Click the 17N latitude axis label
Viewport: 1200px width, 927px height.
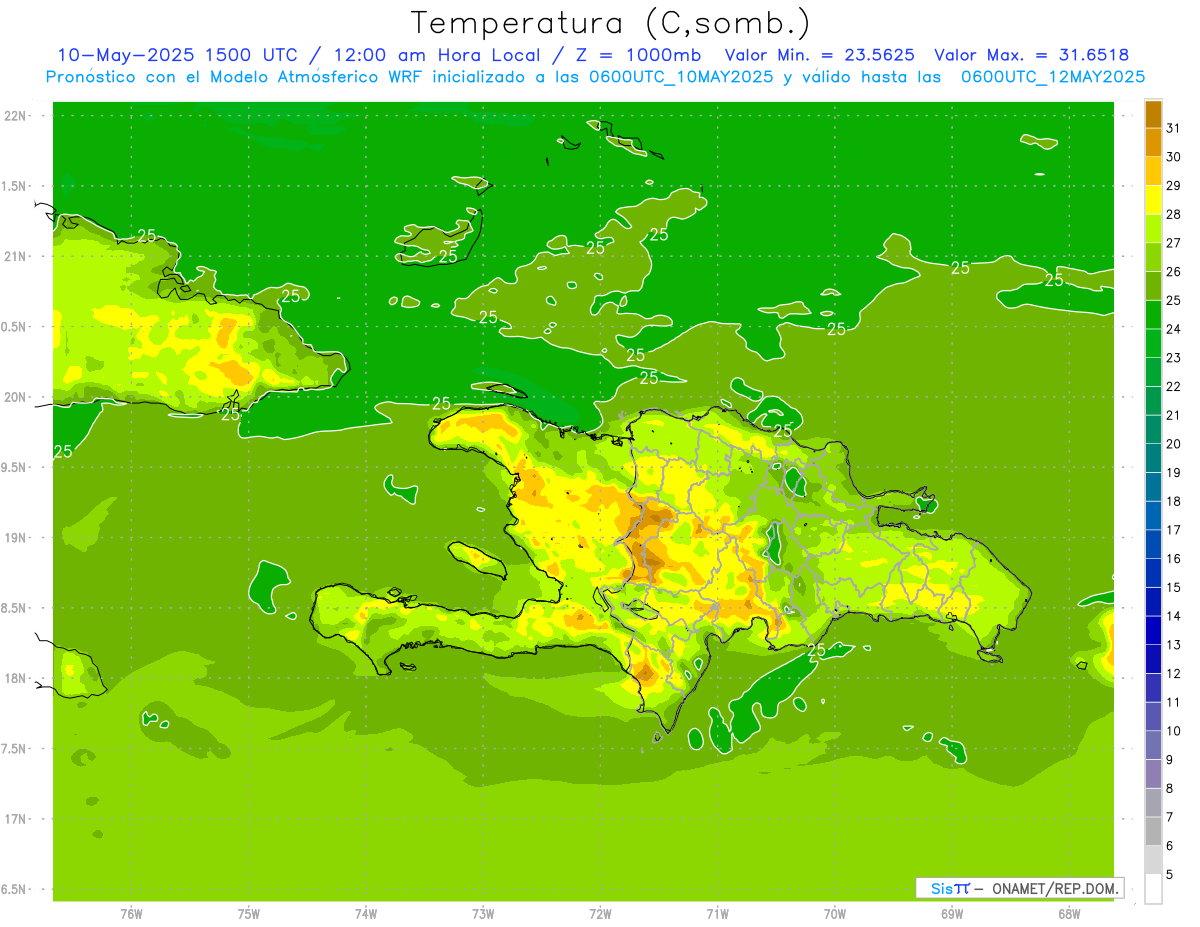pos(17,819)
